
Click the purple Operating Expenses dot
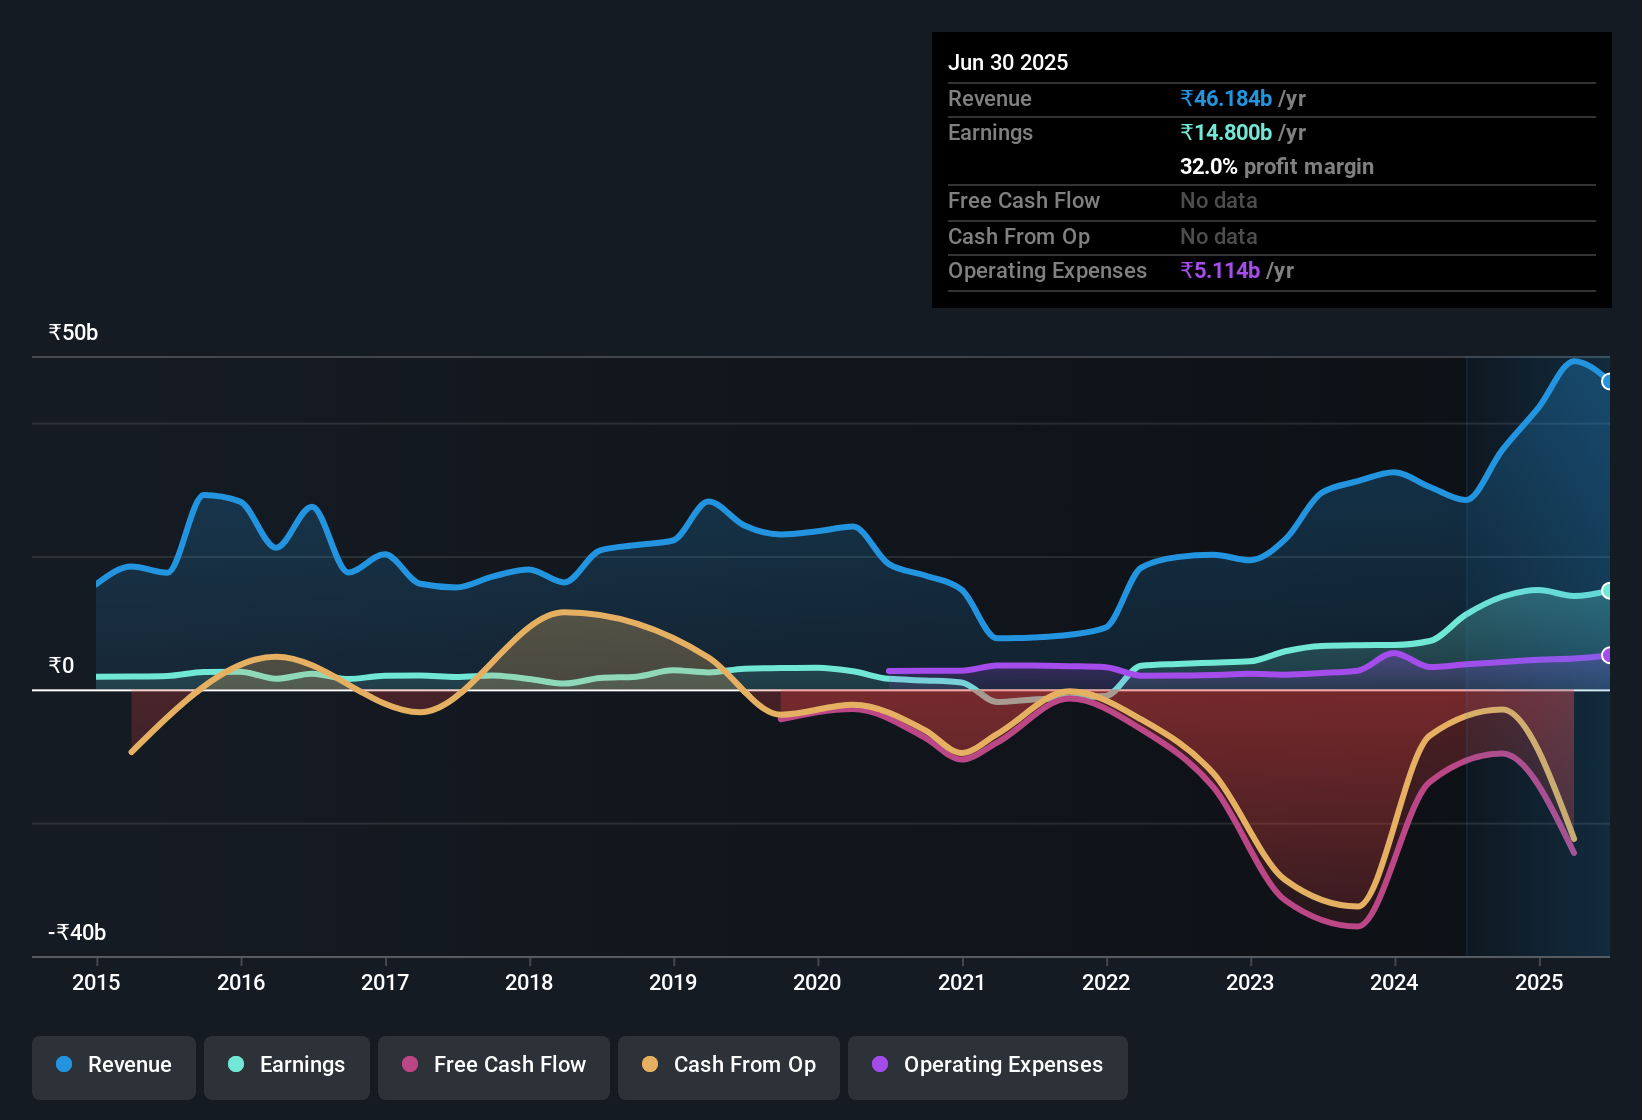pyautogui.click(x=880, y=1065)
